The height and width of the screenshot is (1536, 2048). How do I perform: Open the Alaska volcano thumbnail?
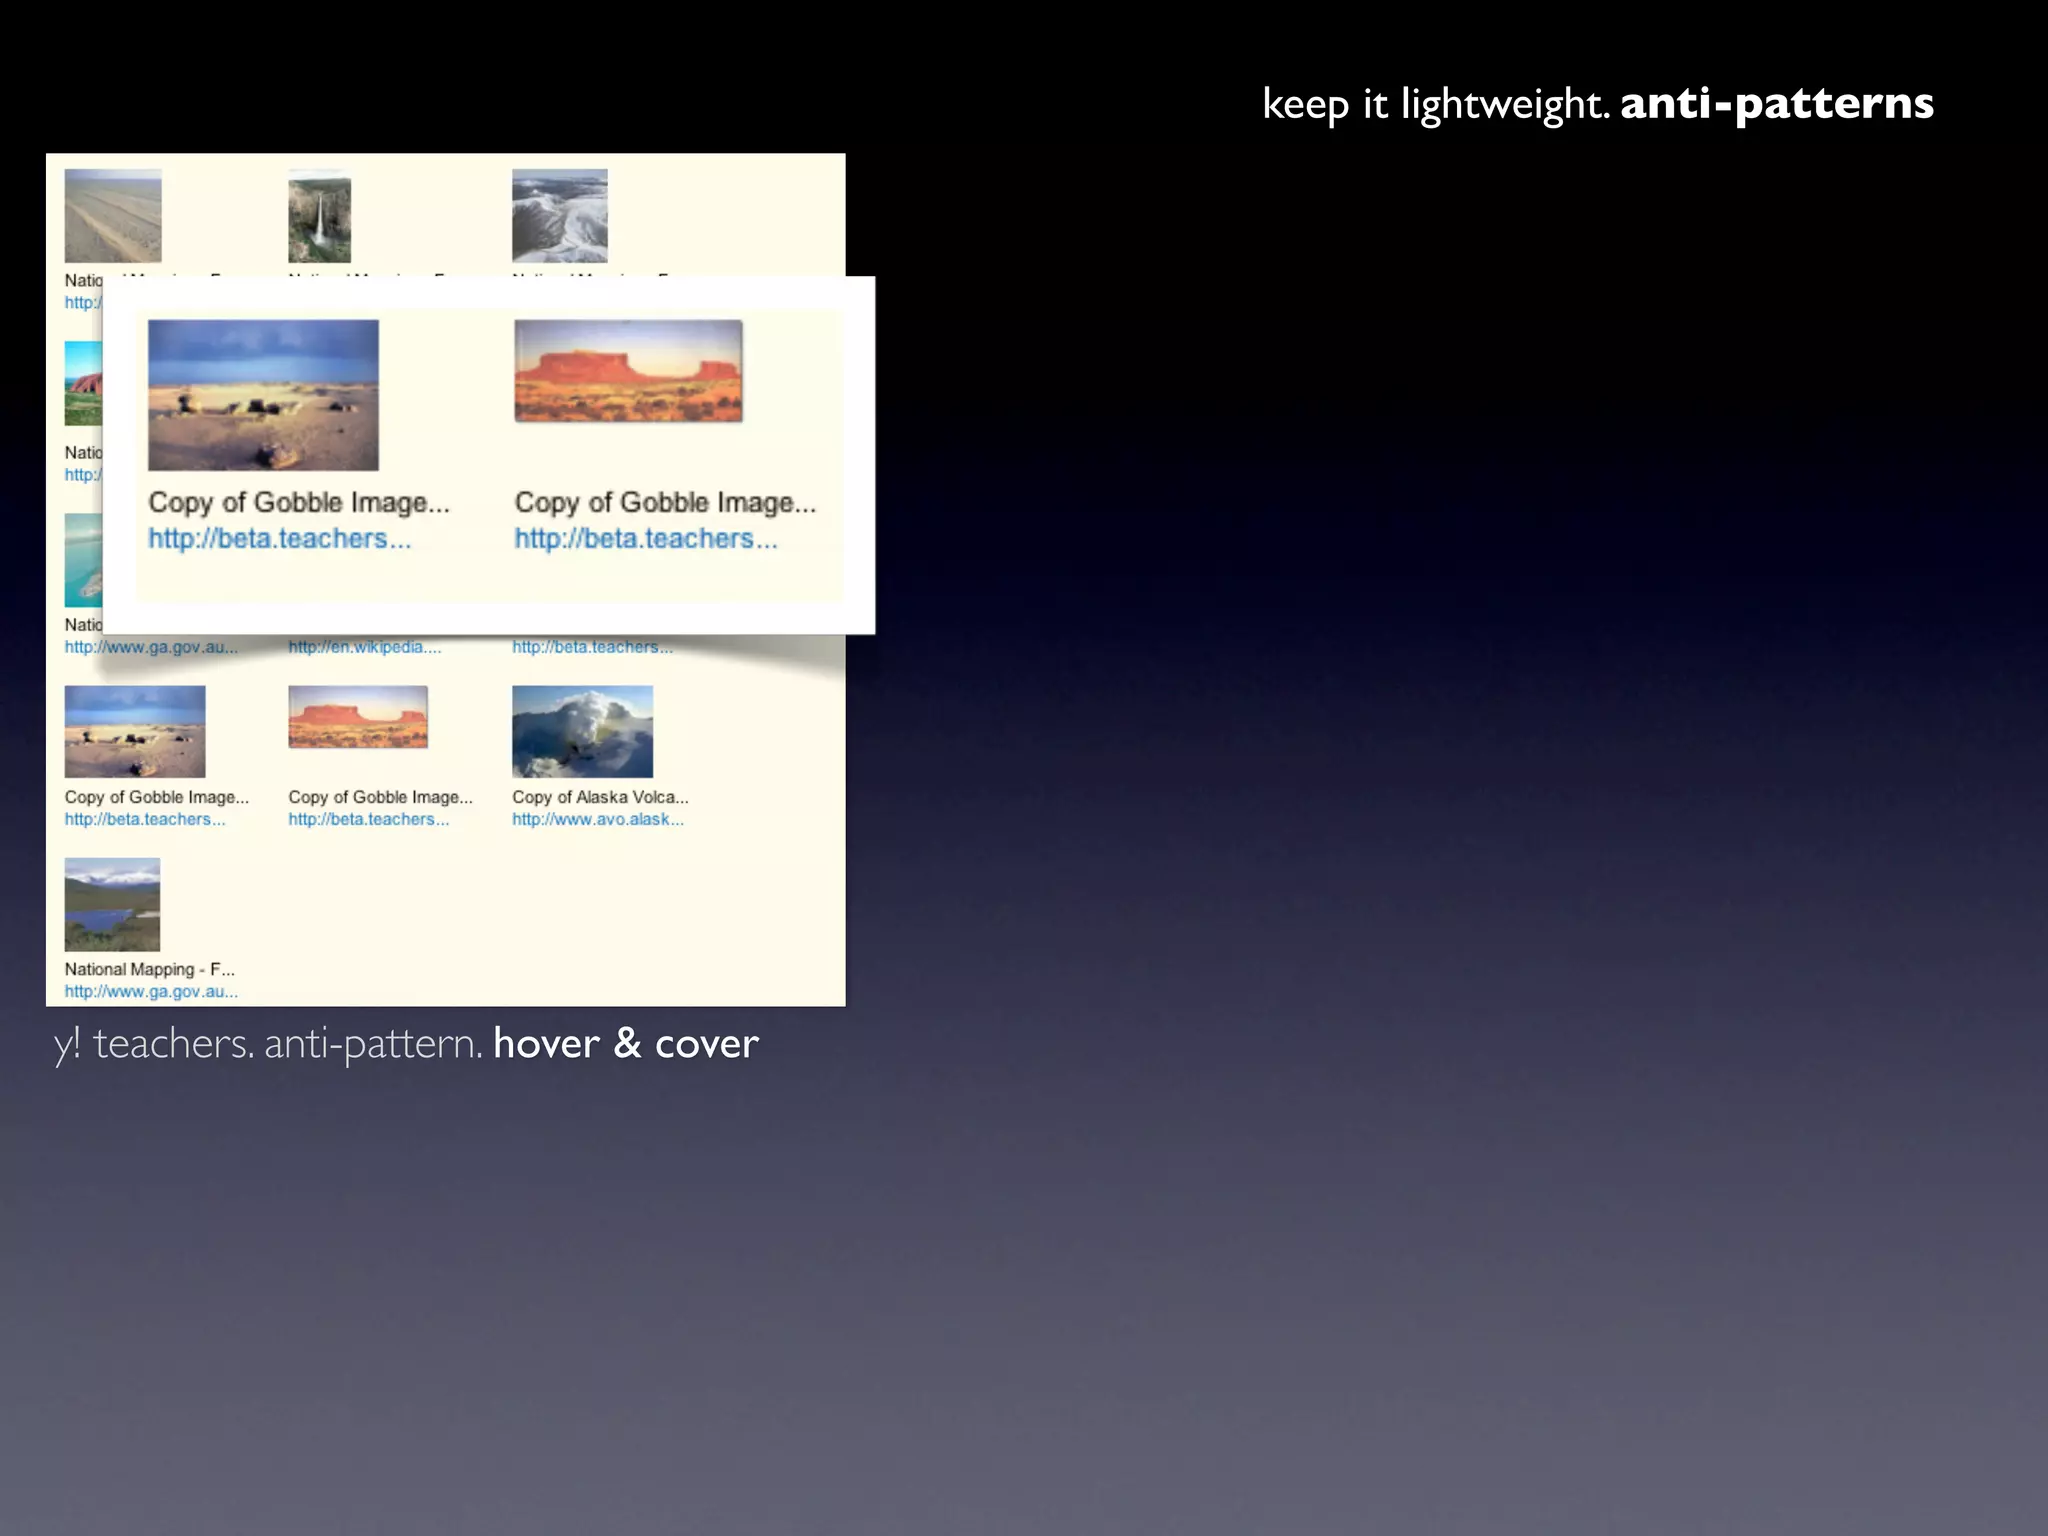click(x=582, y=732)
